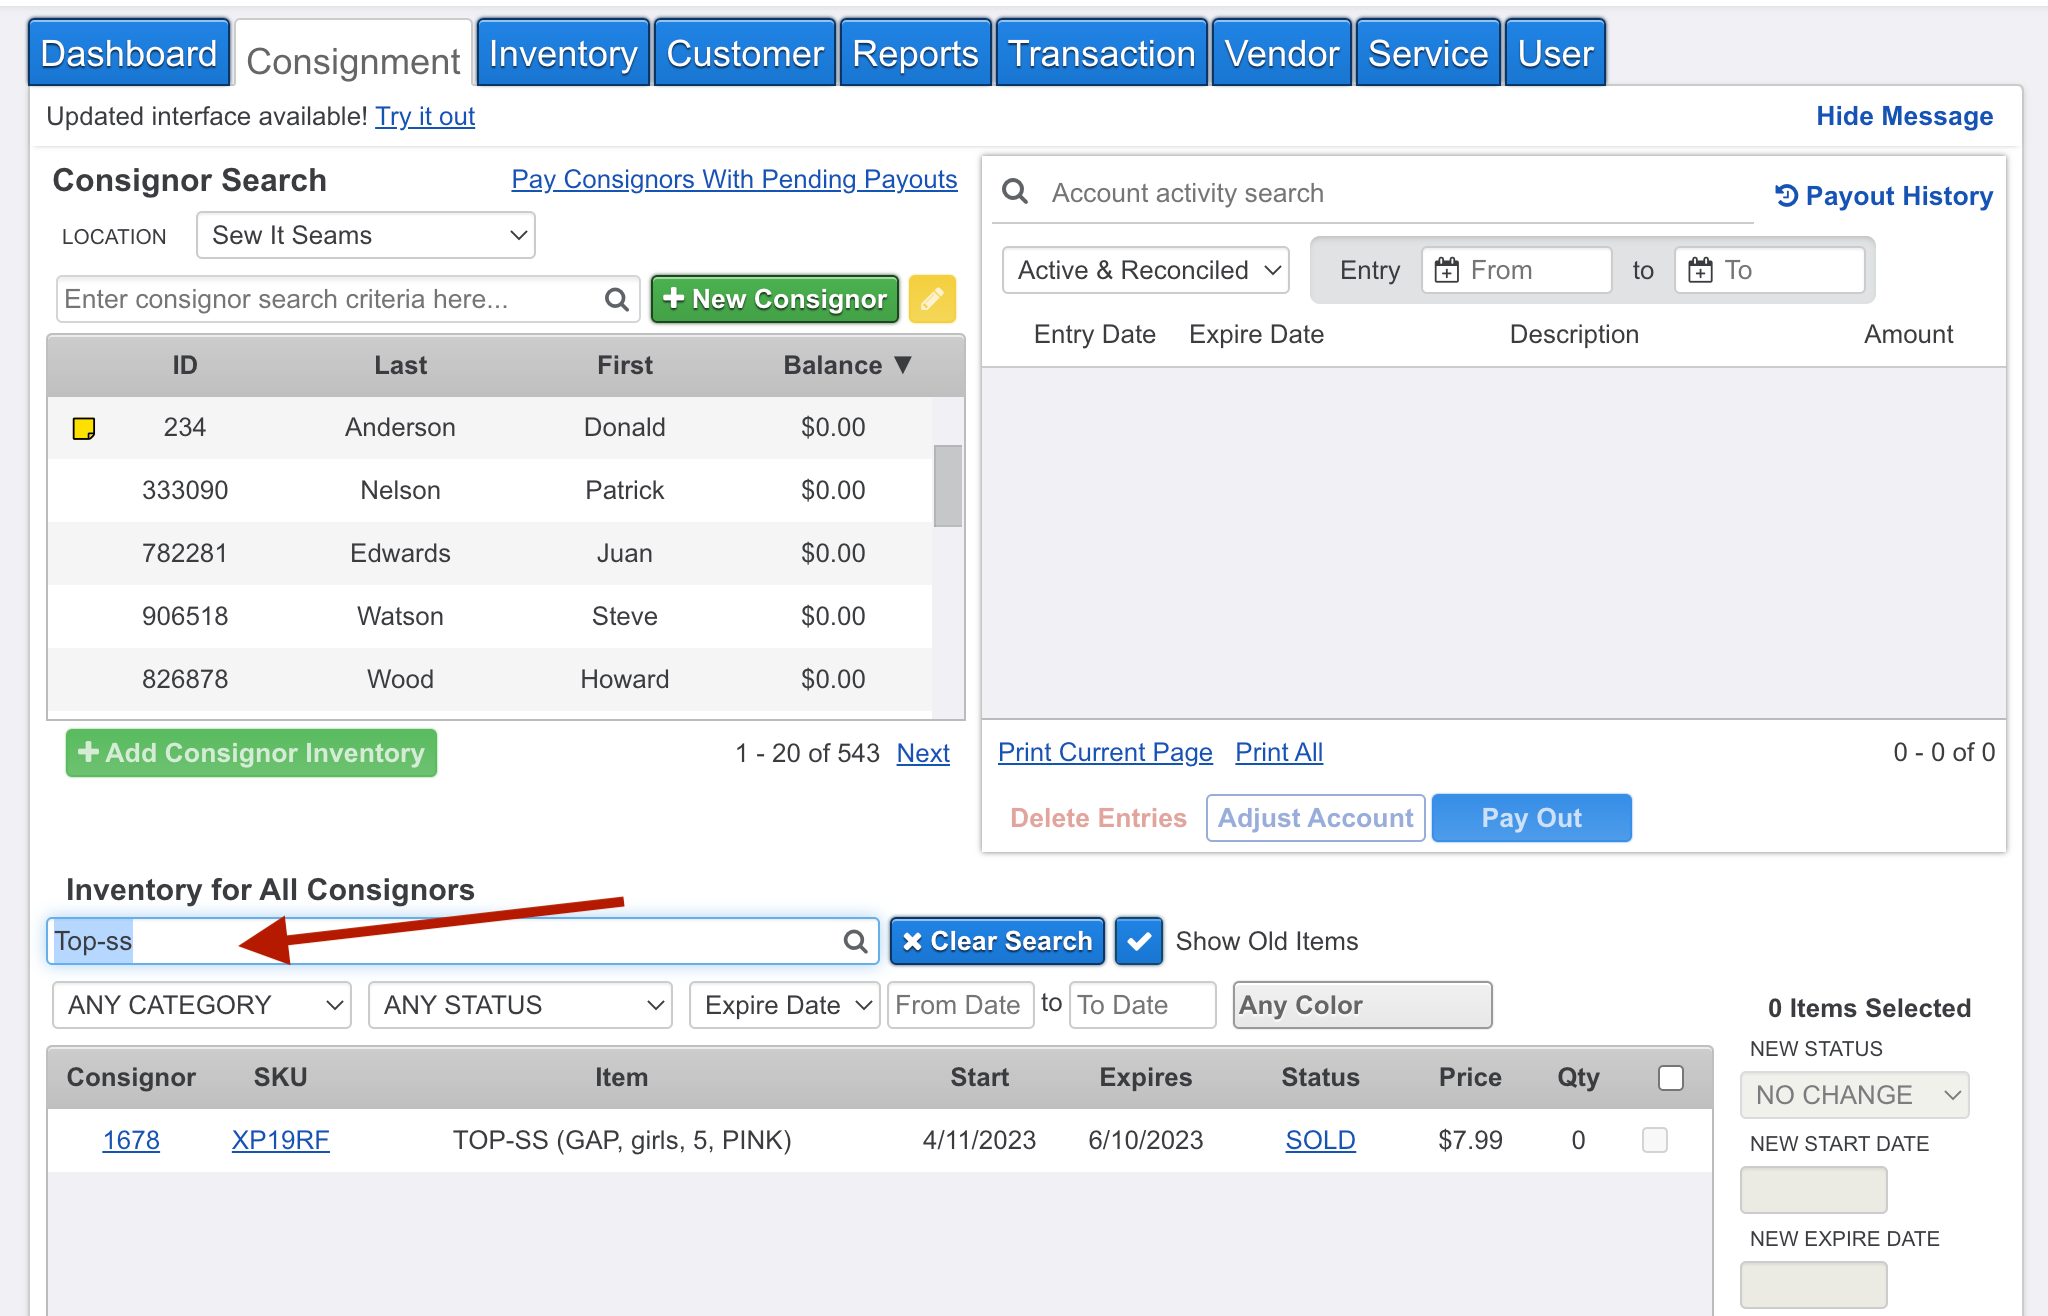Viewport: 2048px width, 1316px height.
Task: Open the To date calendar icon
Action: pyautogui.click(x=1700, y=270)
